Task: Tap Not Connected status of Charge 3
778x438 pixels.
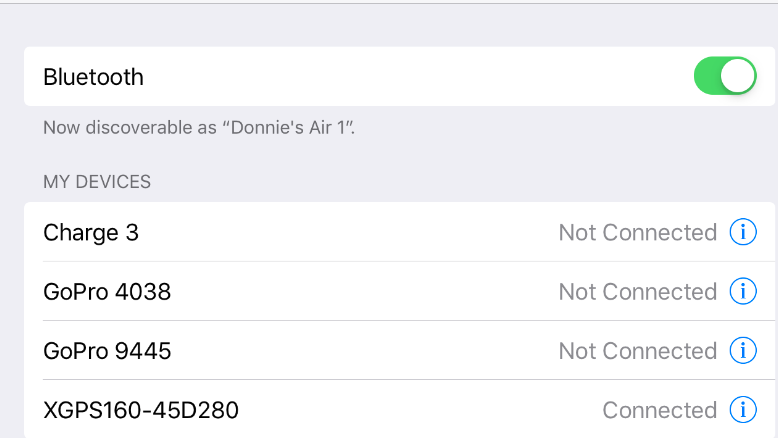Action: pos(638,232)
